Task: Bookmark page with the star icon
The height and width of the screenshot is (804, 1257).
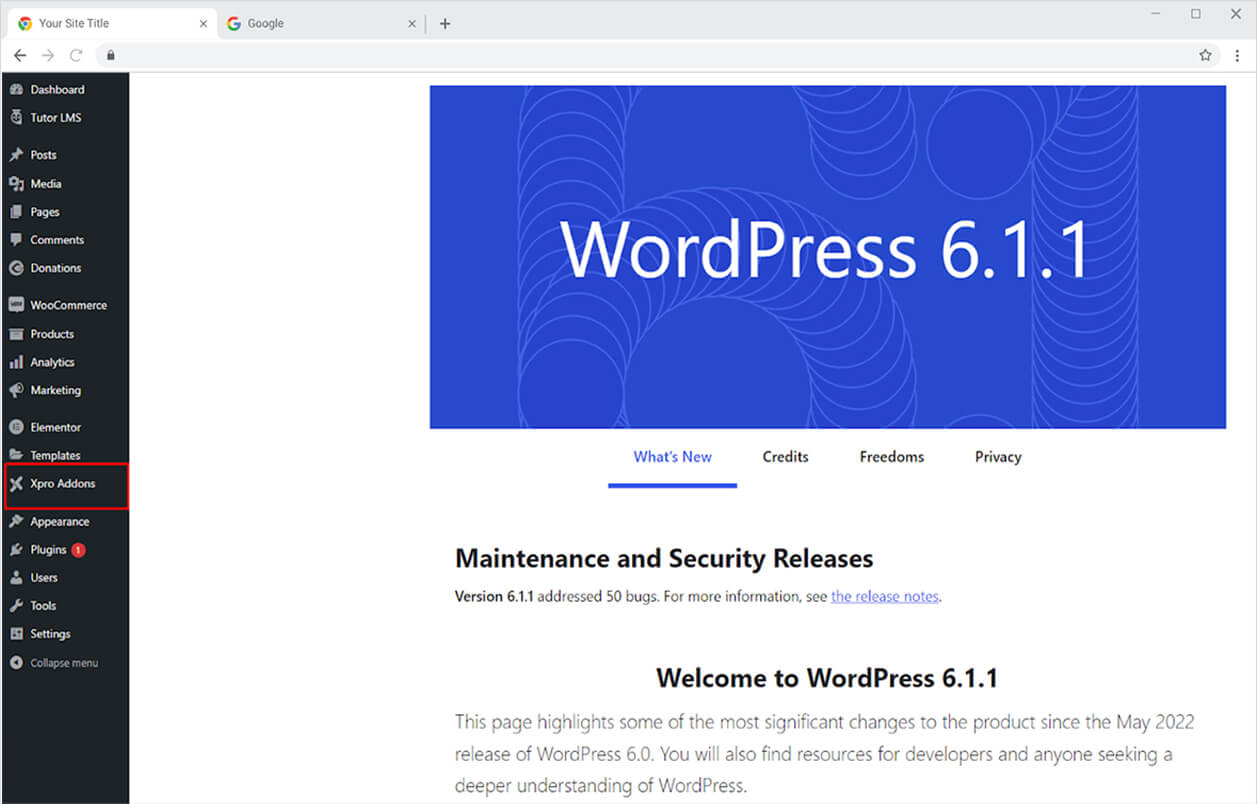Action: click(x=1205, y=55)
